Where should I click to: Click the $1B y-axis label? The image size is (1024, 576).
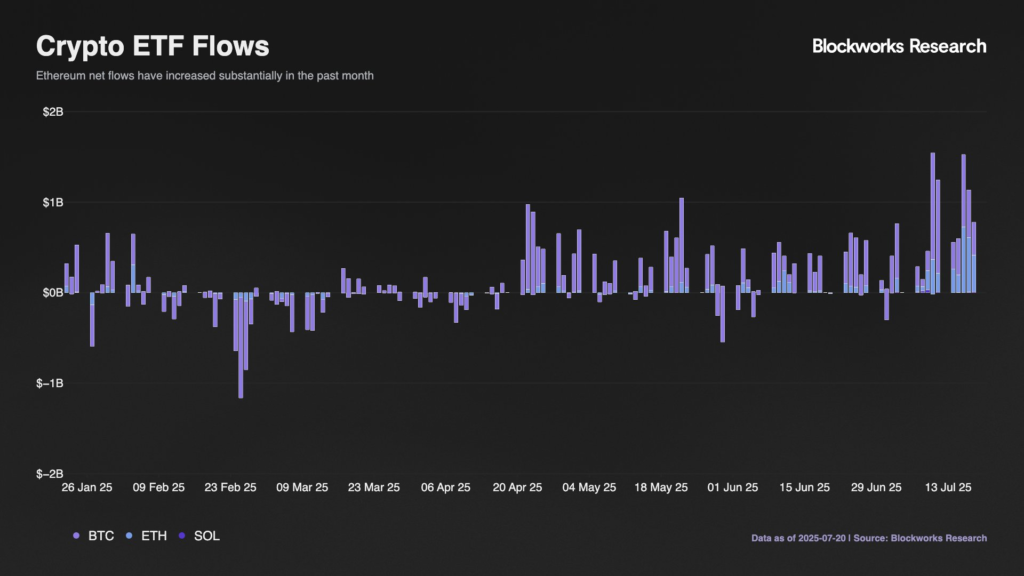pyautogui.click(x=51, y=202)
